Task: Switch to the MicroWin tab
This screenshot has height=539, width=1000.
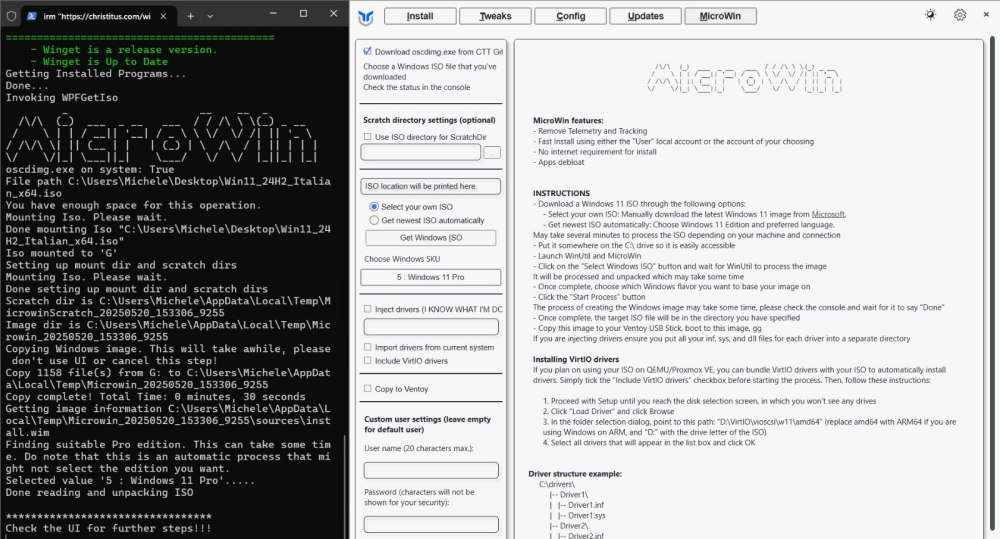Action: click(720, 16)
